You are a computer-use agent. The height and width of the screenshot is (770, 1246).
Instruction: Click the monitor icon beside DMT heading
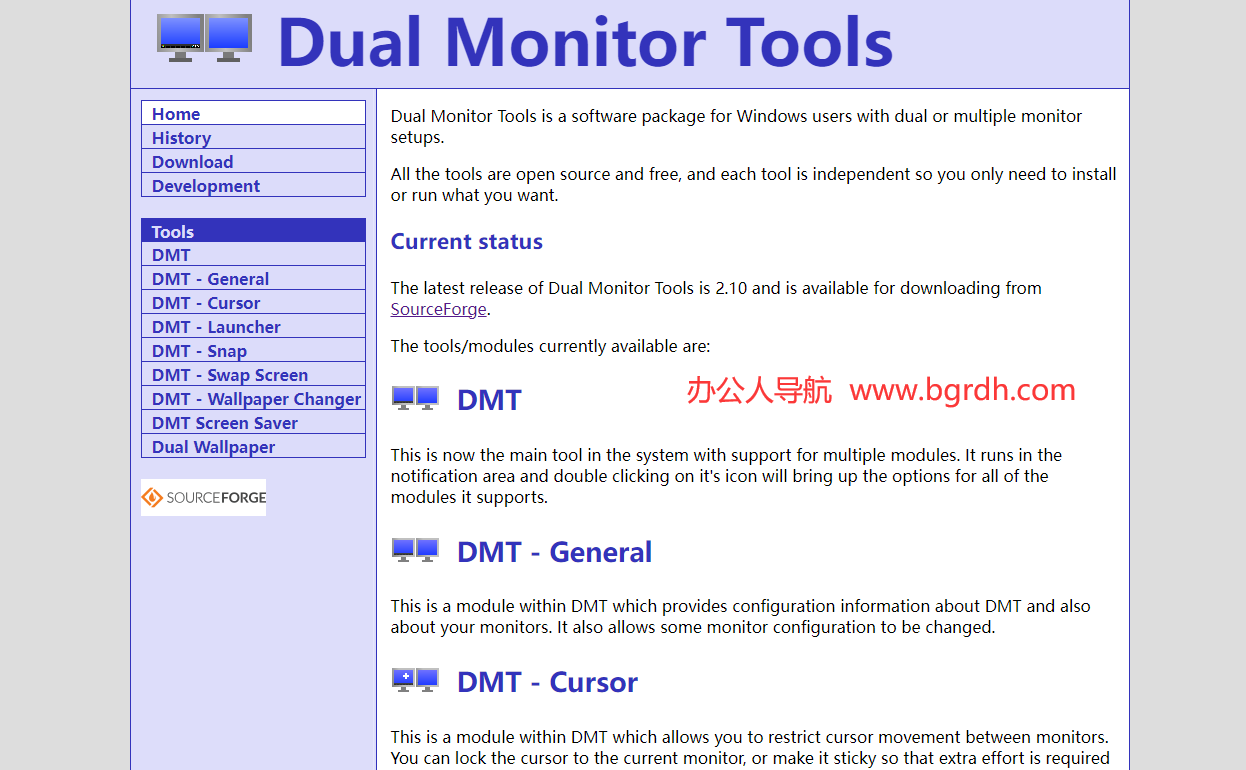(x=415, y=399)
